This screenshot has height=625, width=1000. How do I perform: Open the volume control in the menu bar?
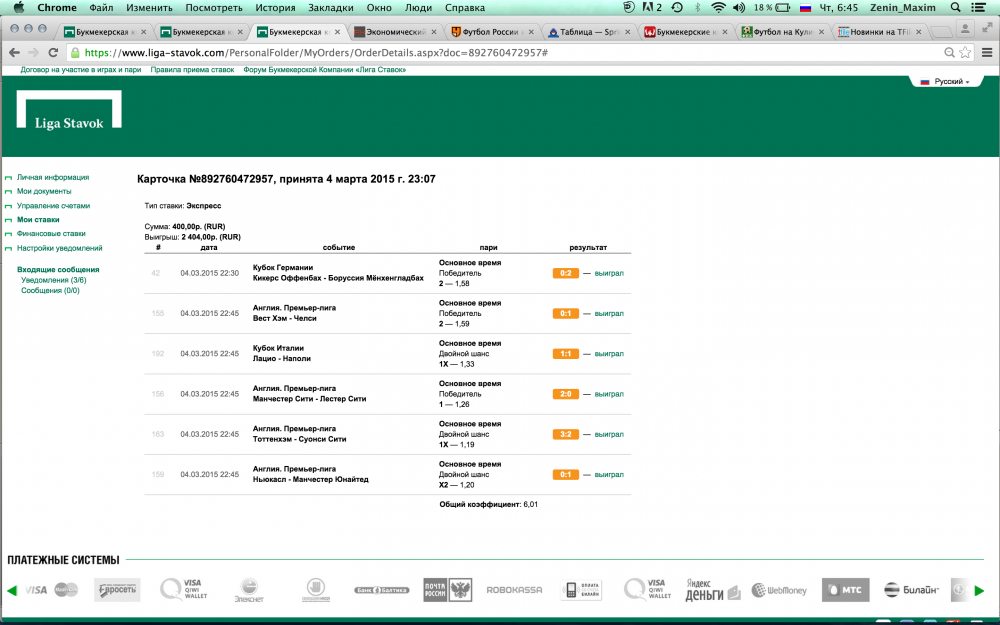click(739, 8)
